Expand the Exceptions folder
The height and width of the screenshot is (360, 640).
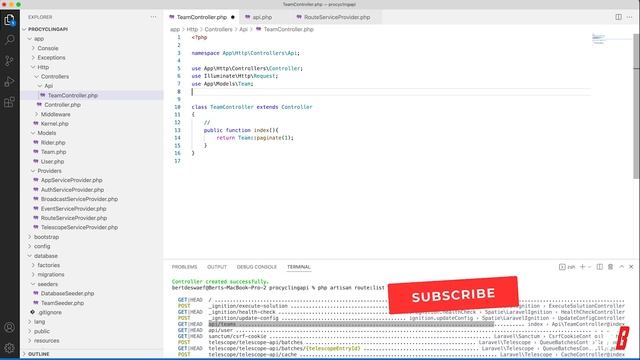tap(51, 58)
